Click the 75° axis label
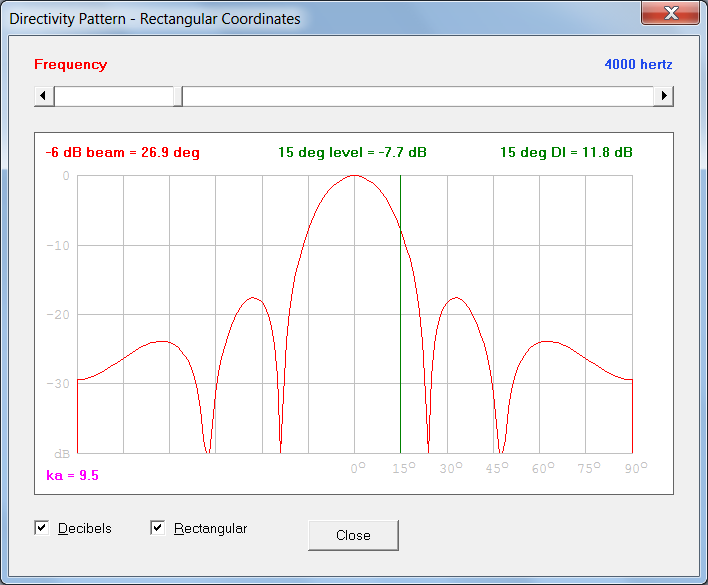The image size is (708, 585). (x=589, y=468)
